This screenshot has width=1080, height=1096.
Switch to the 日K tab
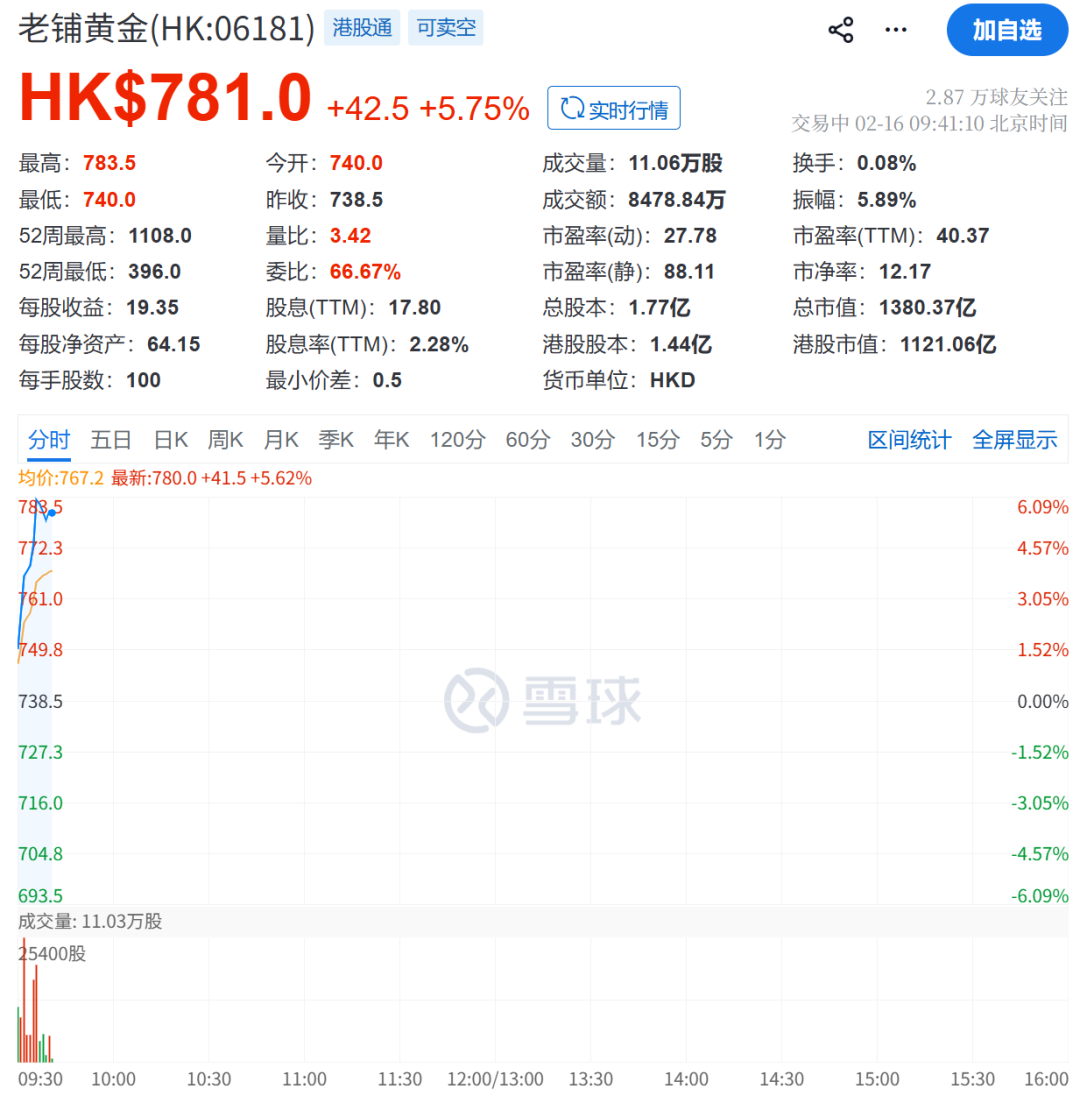pyautogui.click(x=171, y=440)
